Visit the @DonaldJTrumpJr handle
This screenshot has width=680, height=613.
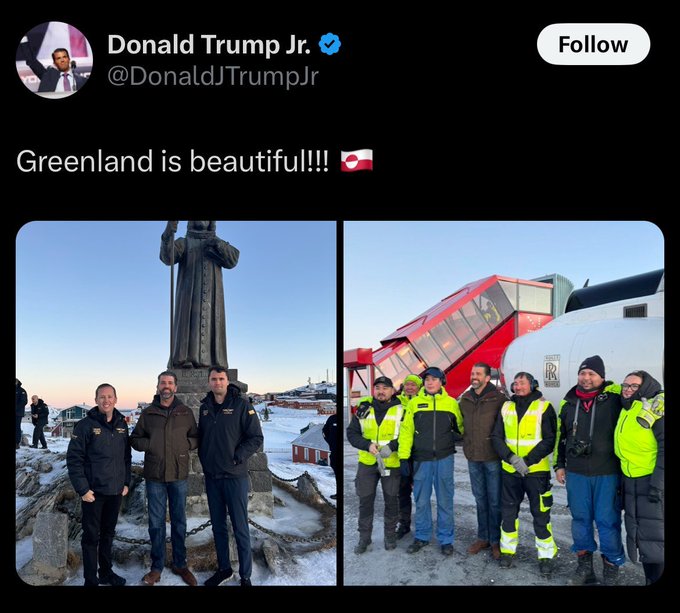pos(212,76)
